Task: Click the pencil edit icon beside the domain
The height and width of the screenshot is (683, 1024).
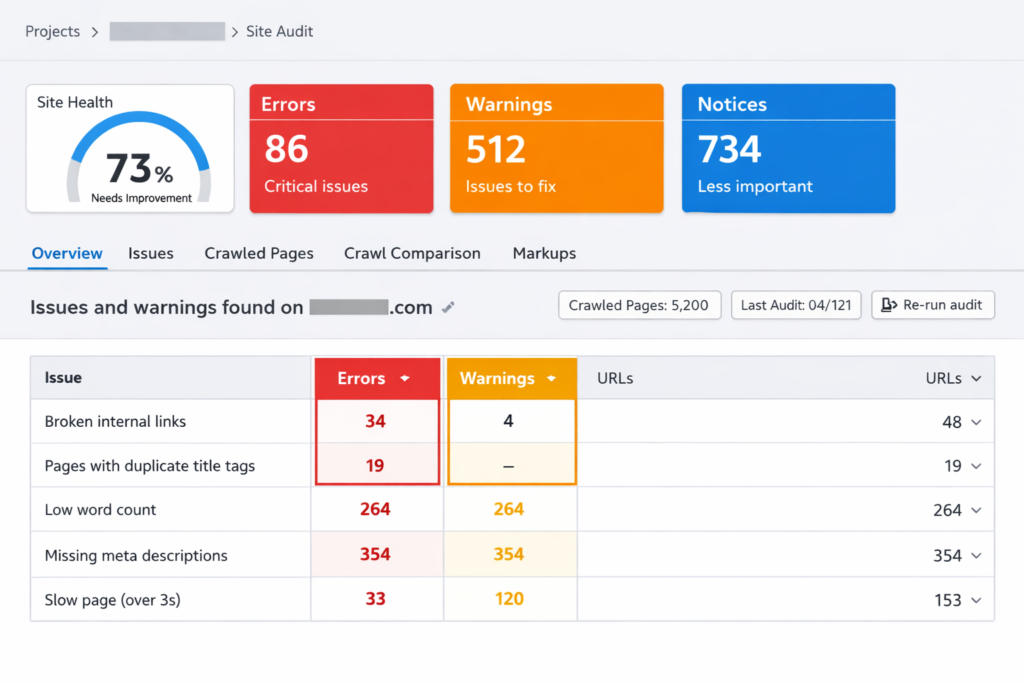Action: pos(448,307)
